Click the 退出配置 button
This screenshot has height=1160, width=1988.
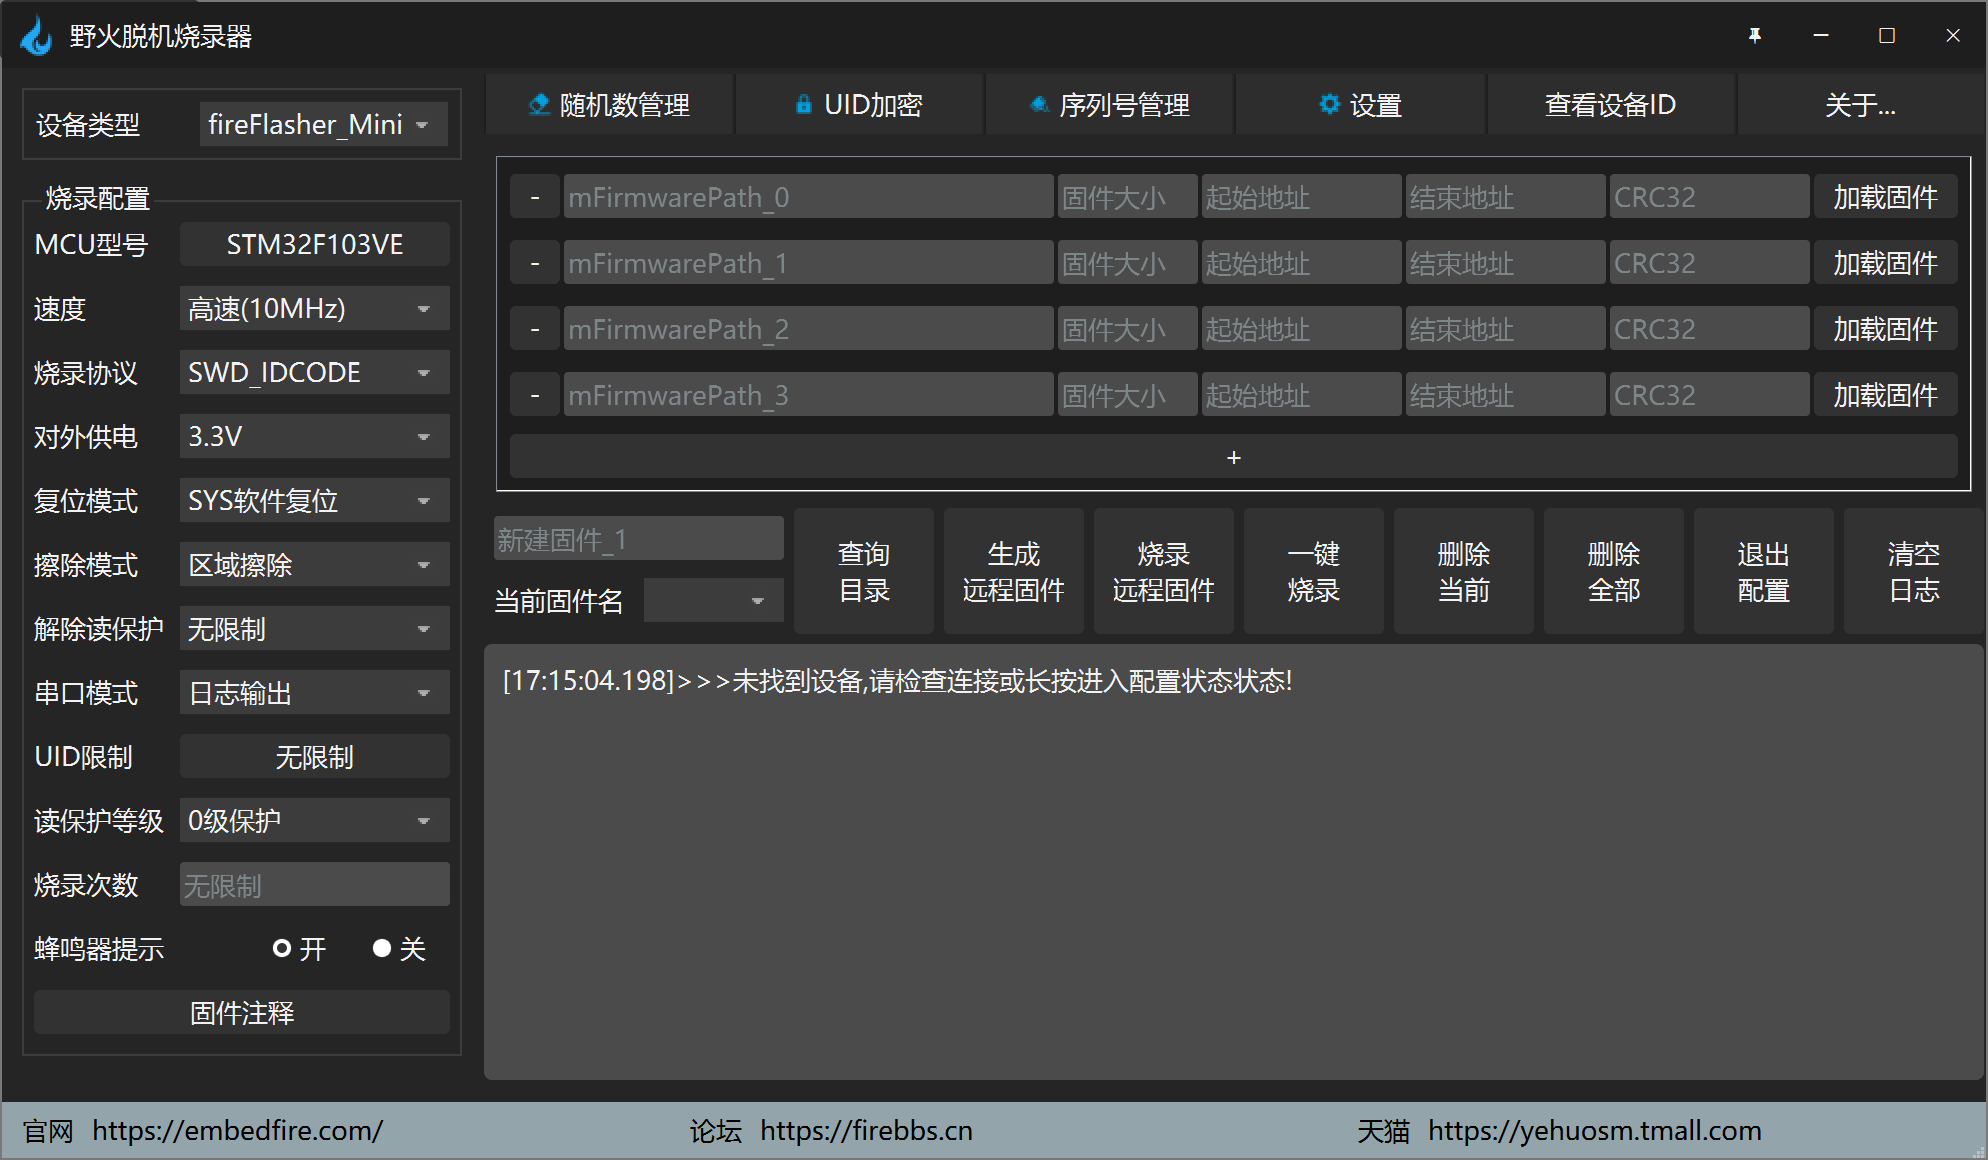click(1764, 571)
